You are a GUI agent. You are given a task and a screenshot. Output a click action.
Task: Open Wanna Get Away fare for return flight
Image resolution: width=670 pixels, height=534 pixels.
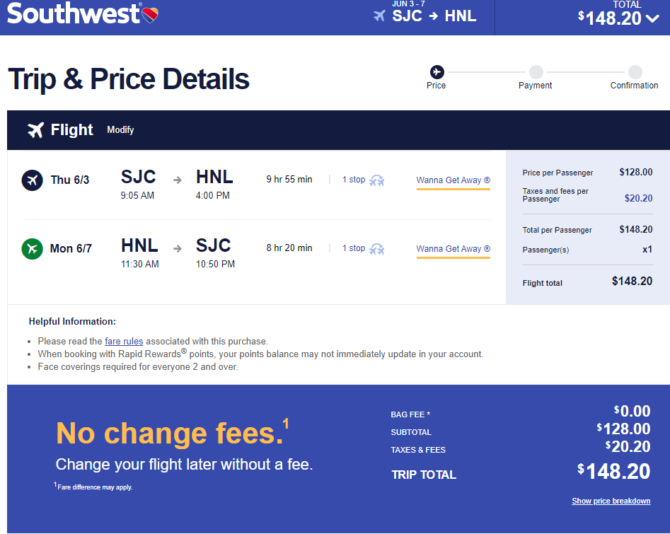453,249
